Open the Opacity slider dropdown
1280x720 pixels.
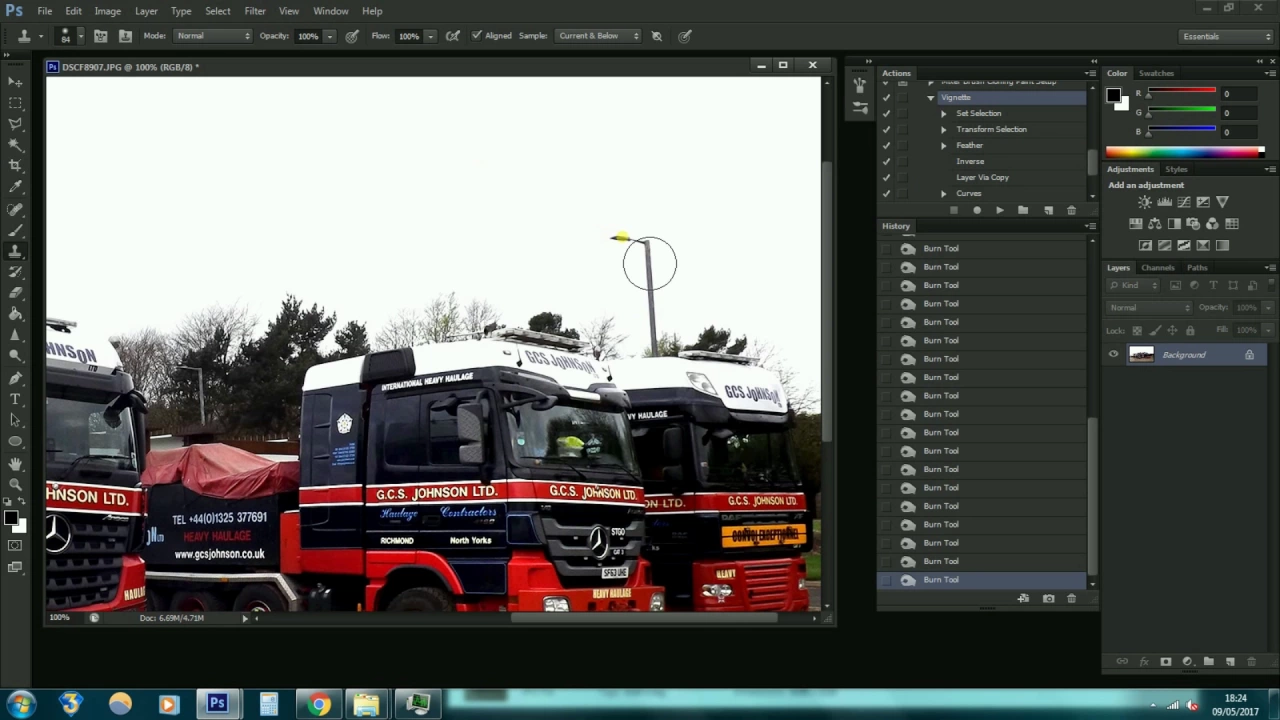pyautogui.click(x=329, y=36)
